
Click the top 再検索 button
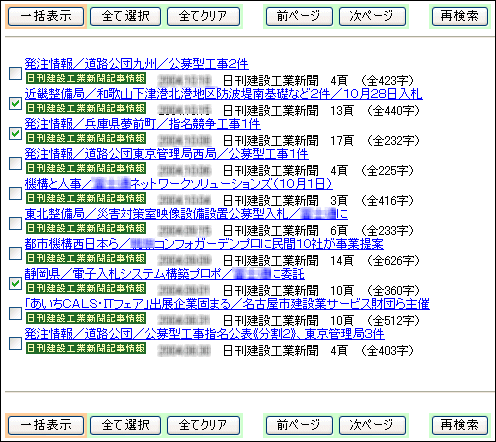pos(460,16)
